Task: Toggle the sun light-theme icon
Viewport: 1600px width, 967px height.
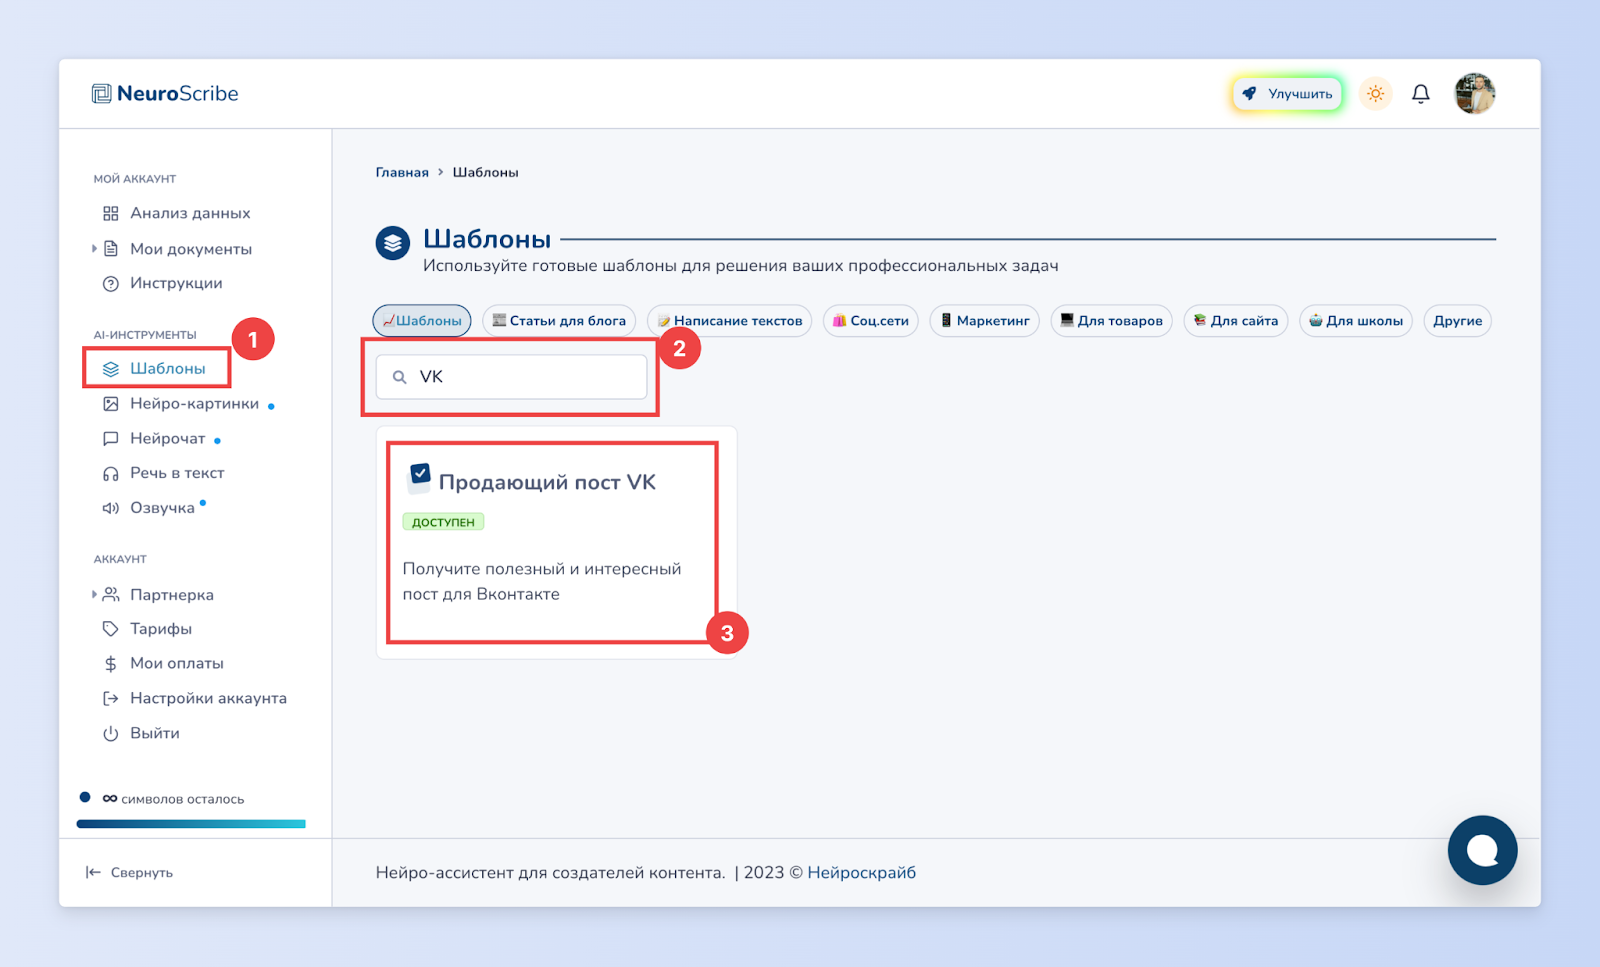Action: [1376, 94]
